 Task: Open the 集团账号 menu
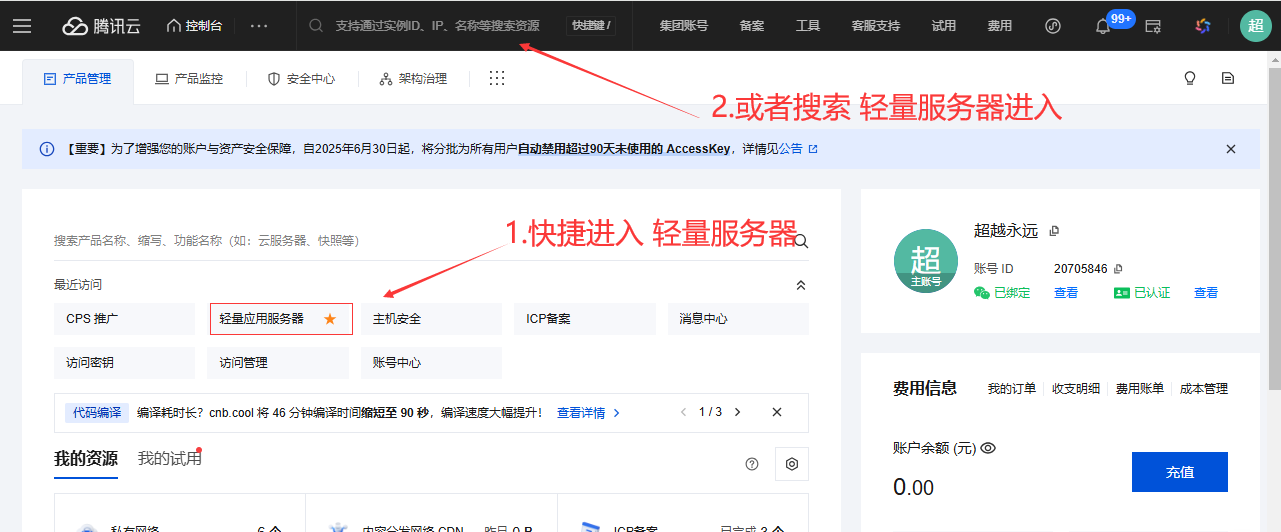tap(684, 26)
